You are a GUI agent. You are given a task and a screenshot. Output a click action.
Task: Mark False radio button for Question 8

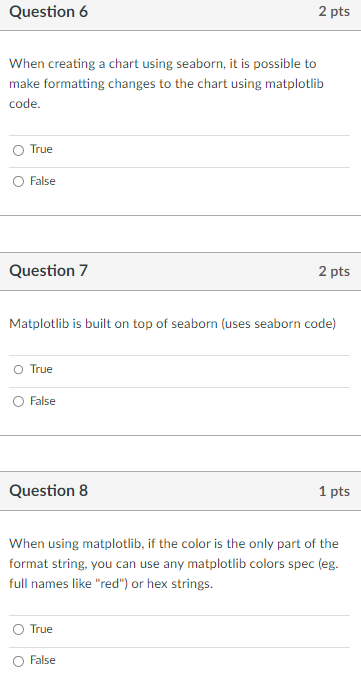point(18,661)
